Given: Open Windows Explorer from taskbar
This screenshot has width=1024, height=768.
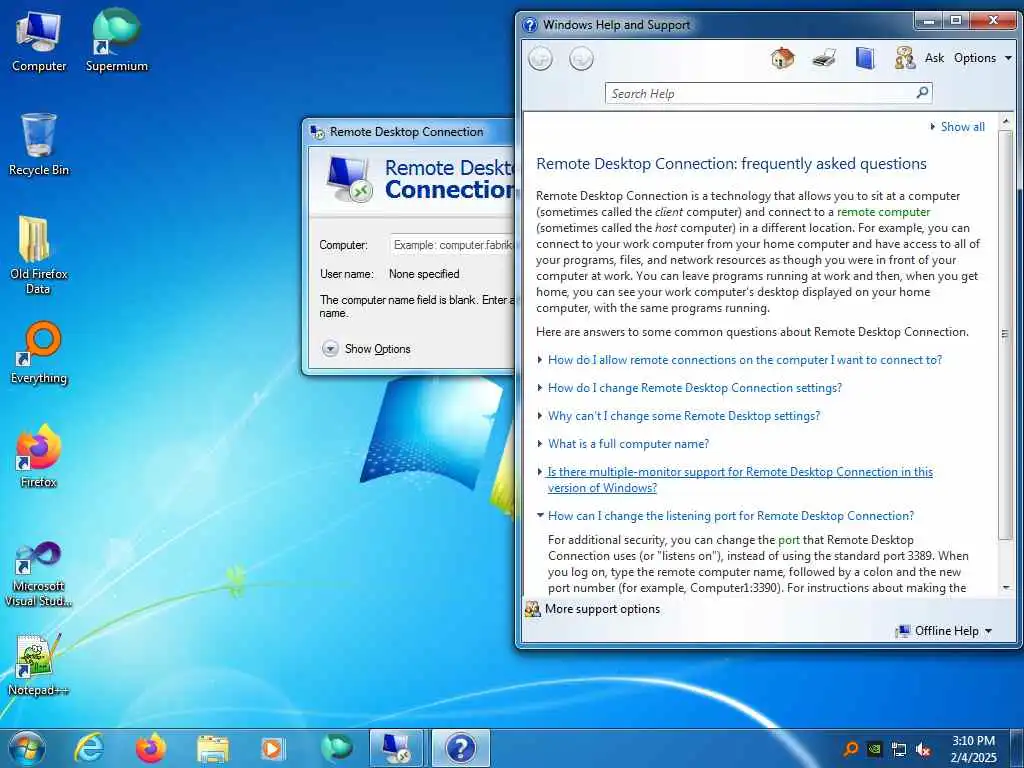Looking at the screenshot, I should click(213, 748).
